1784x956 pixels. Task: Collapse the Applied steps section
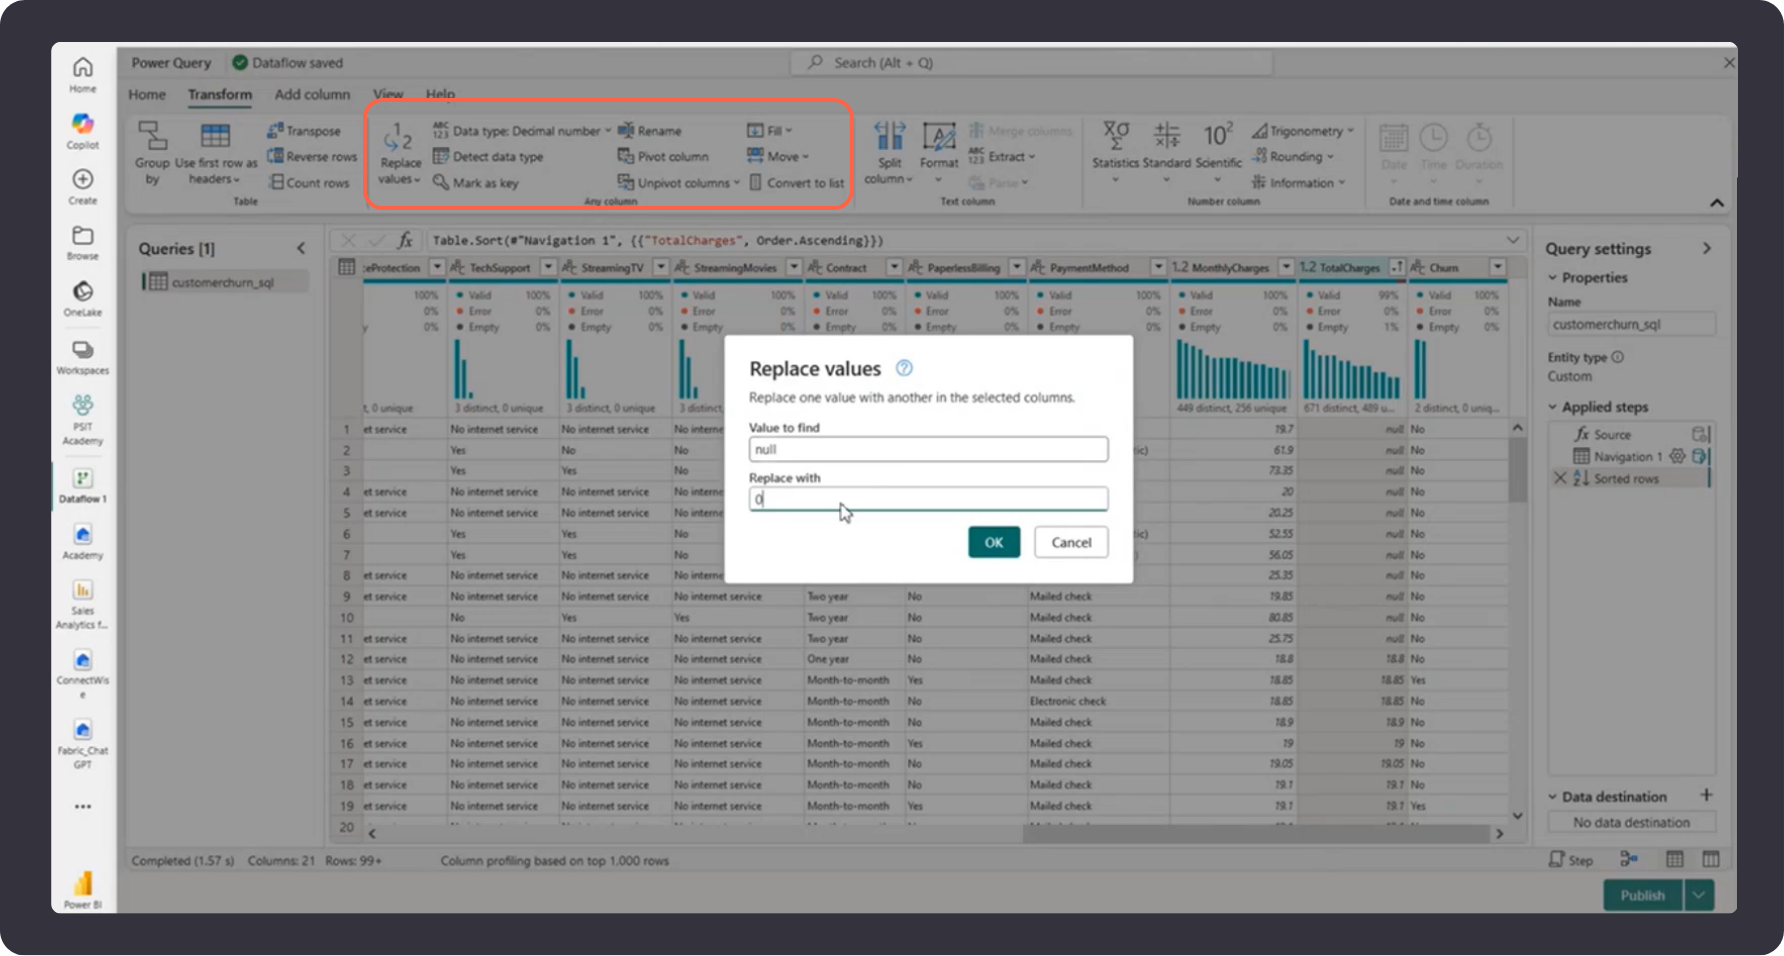pos(1553,407)
